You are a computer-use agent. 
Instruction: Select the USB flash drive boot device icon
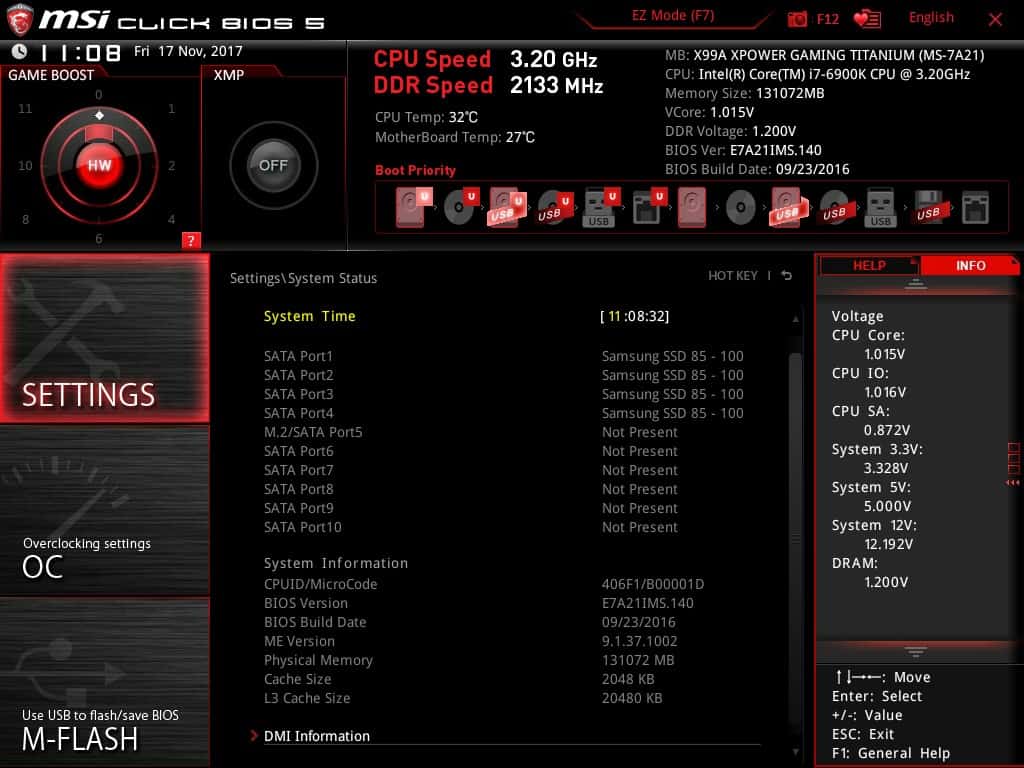598,207
